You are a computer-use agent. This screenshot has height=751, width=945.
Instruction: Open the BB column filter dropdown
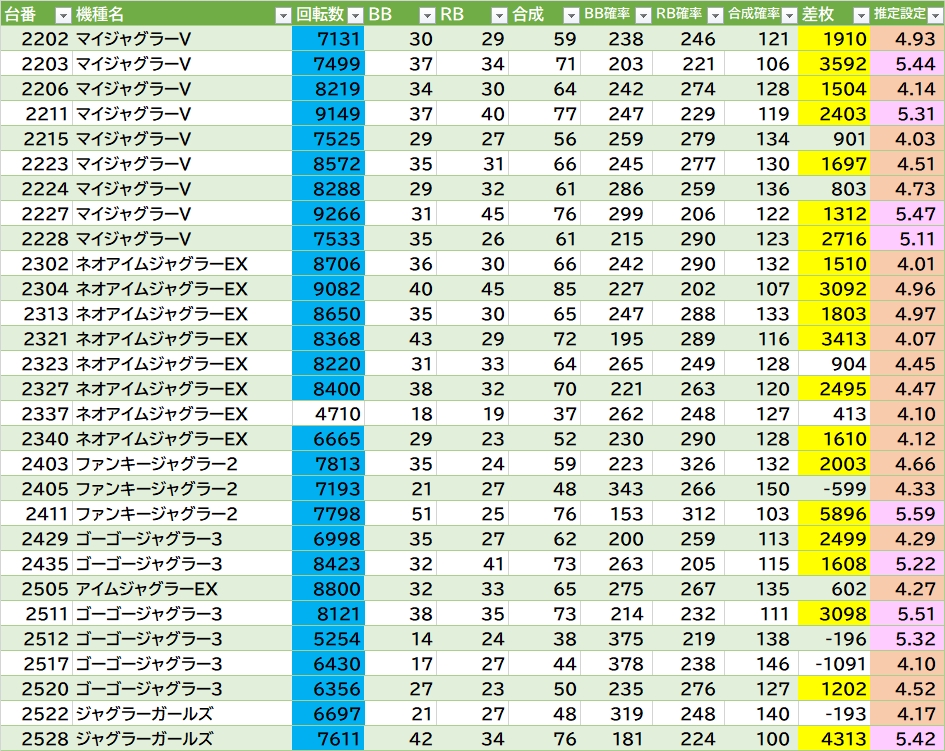pos(428,15)
